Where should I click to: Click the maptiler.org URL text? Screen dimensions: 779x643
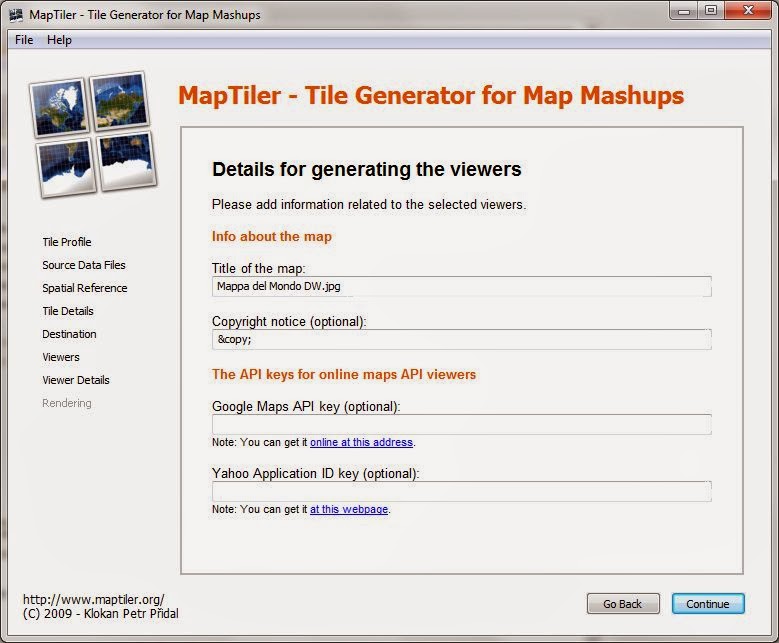[x=93, y=599]
